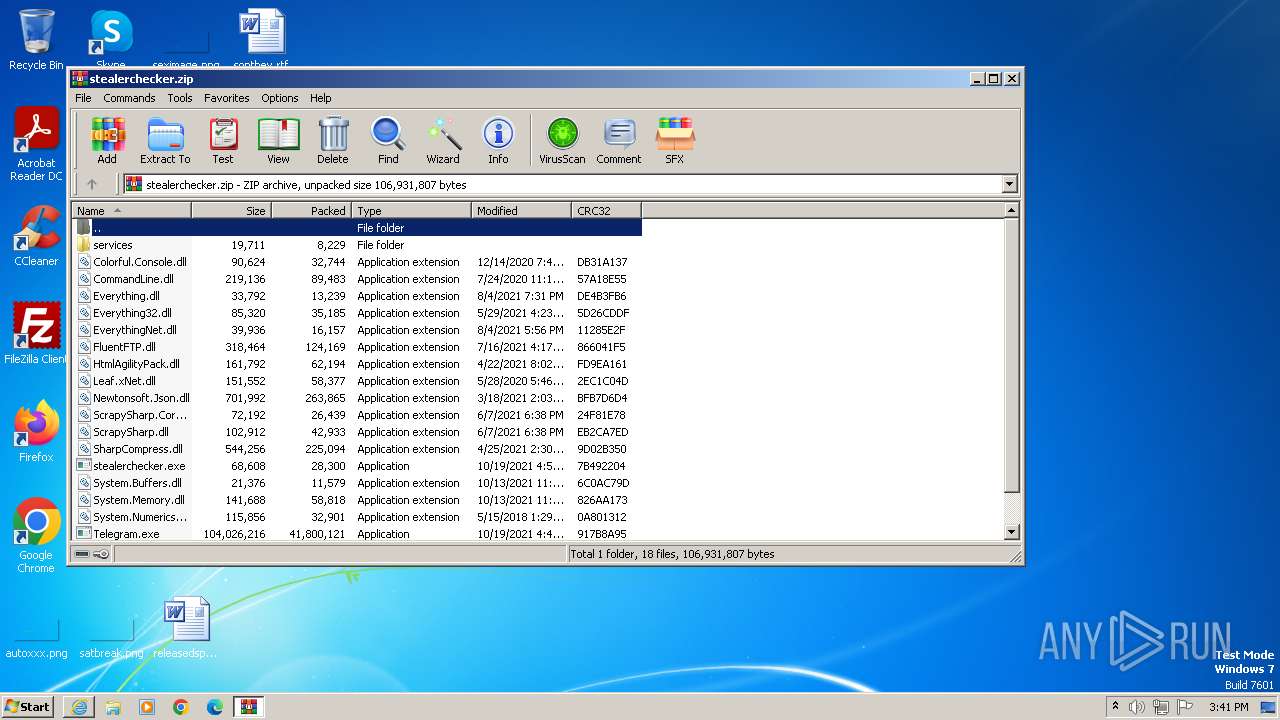Click the Test archive icon
The image size is (1280, 720).
pyautogui.click(x=222, y=140)
